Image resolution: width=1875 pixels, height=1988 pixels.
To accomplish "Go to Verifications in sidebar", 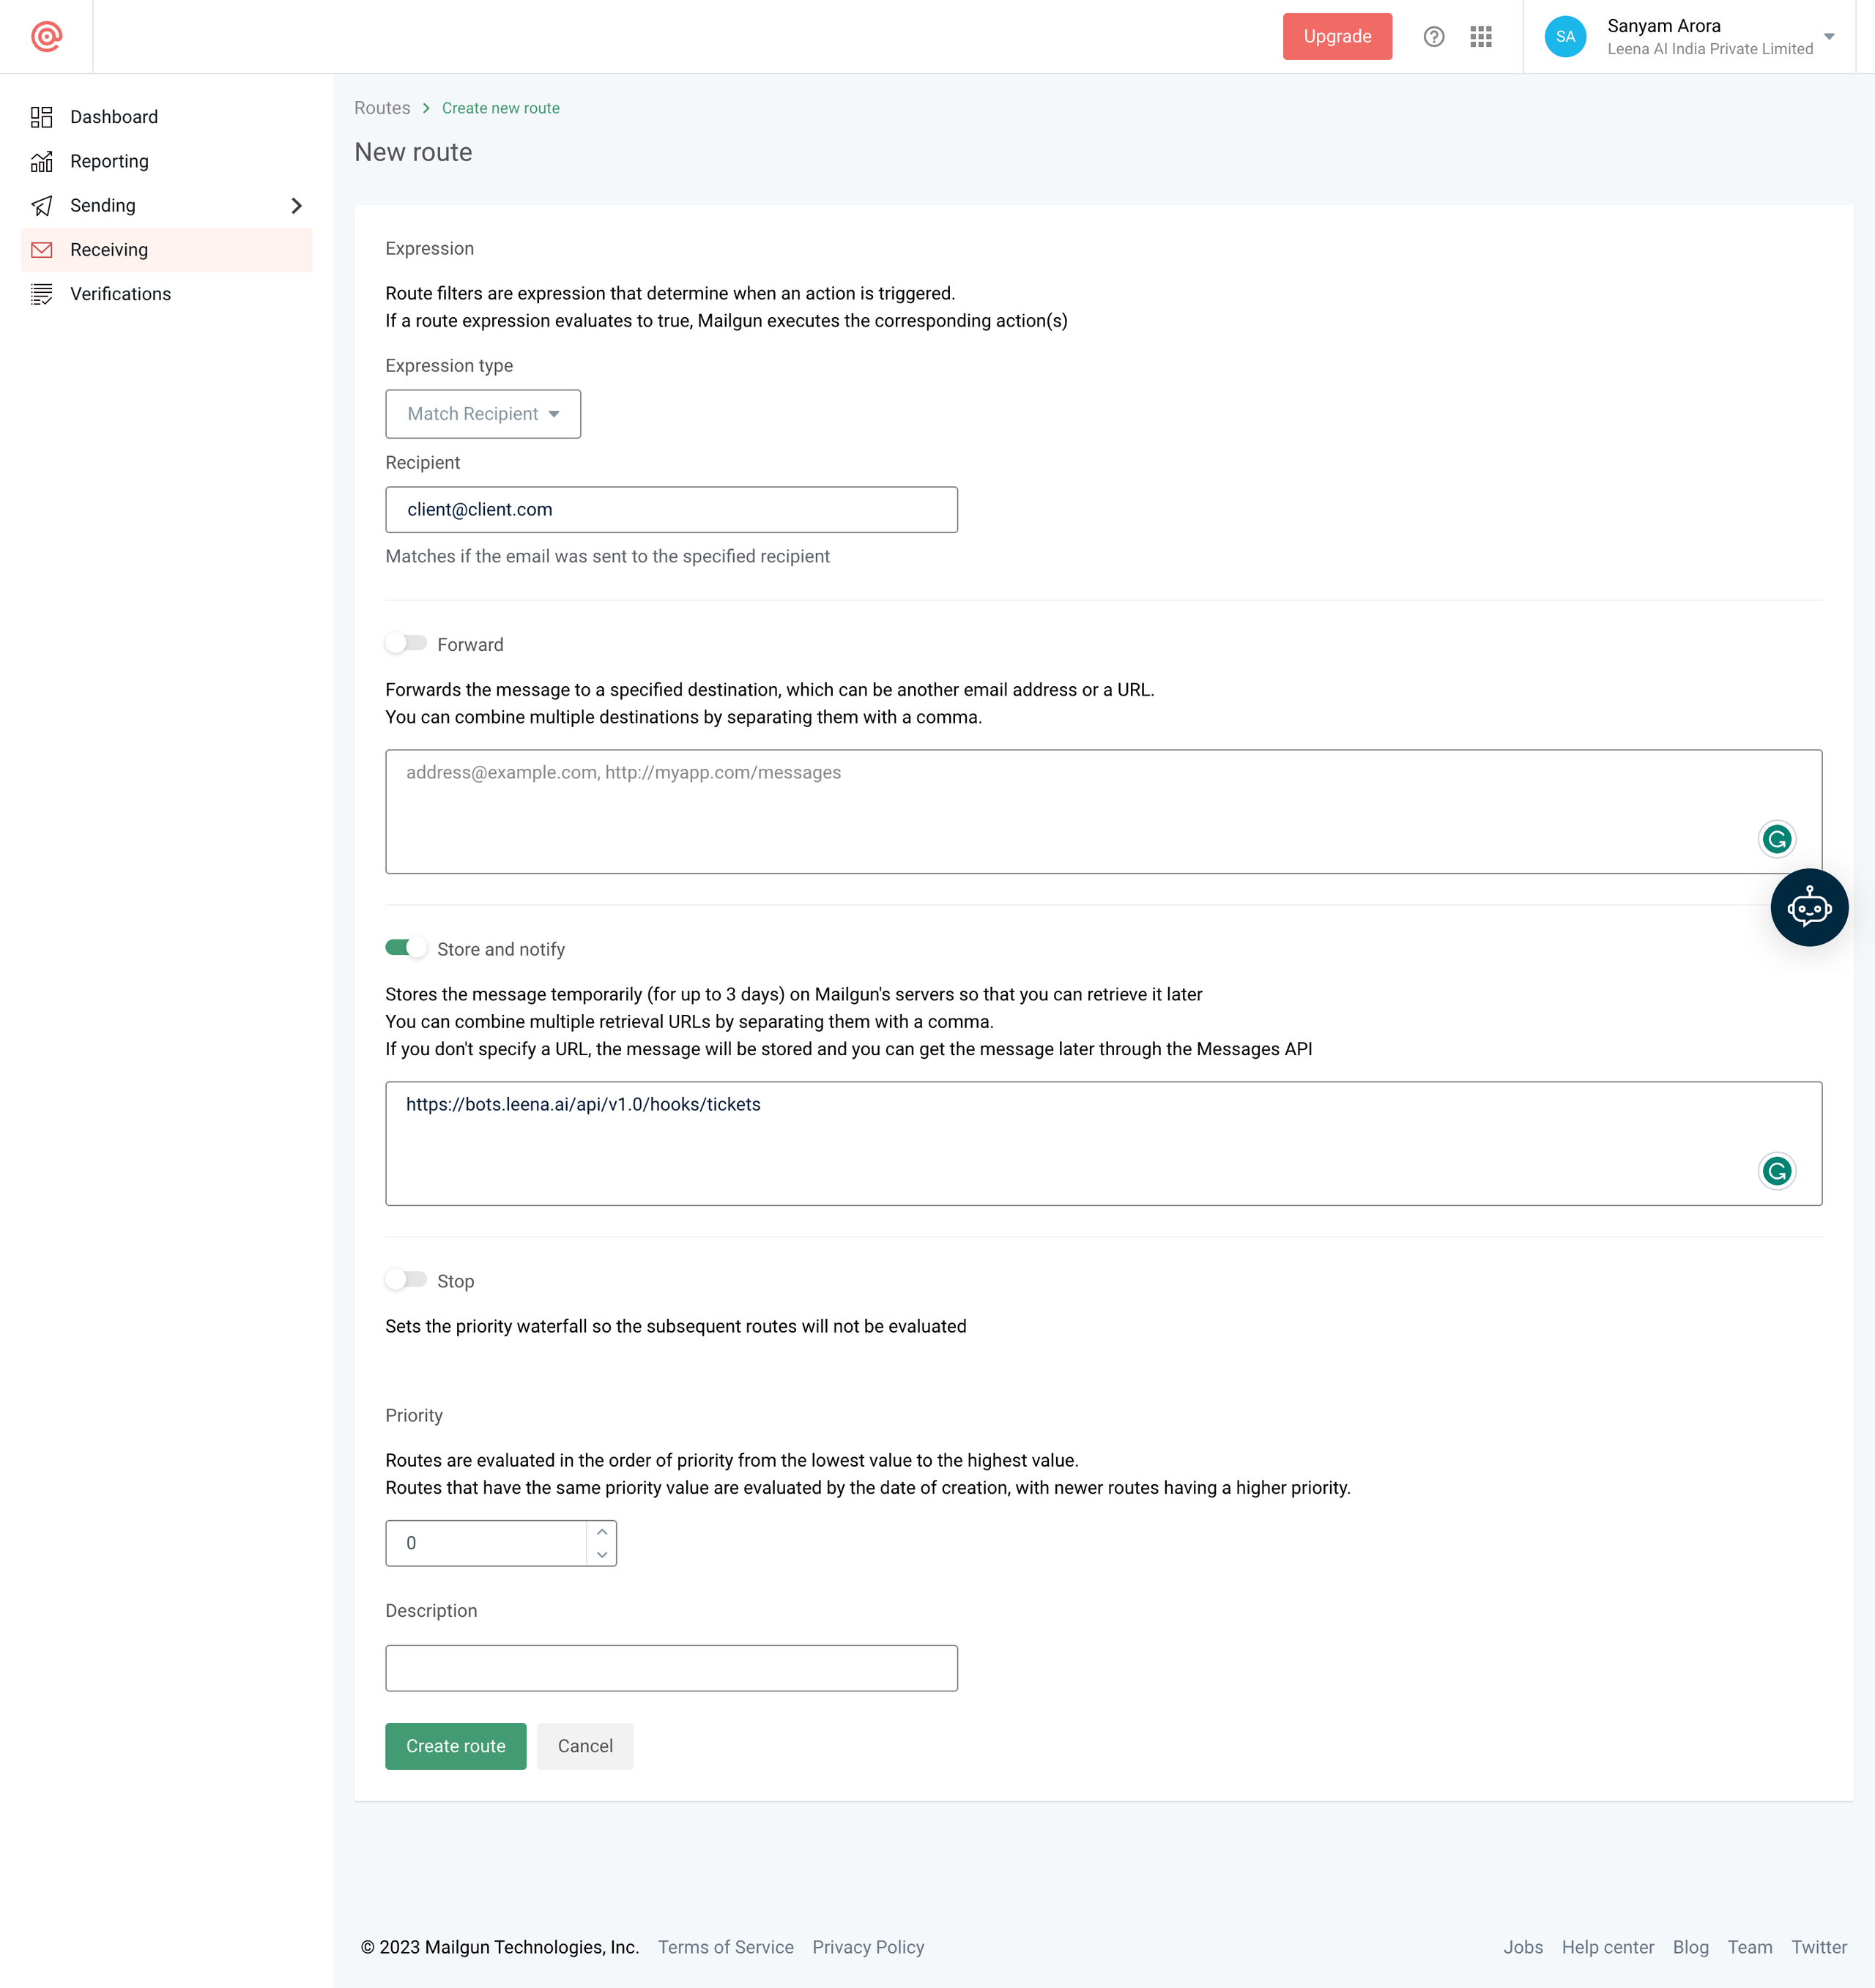I will (120, 294).
